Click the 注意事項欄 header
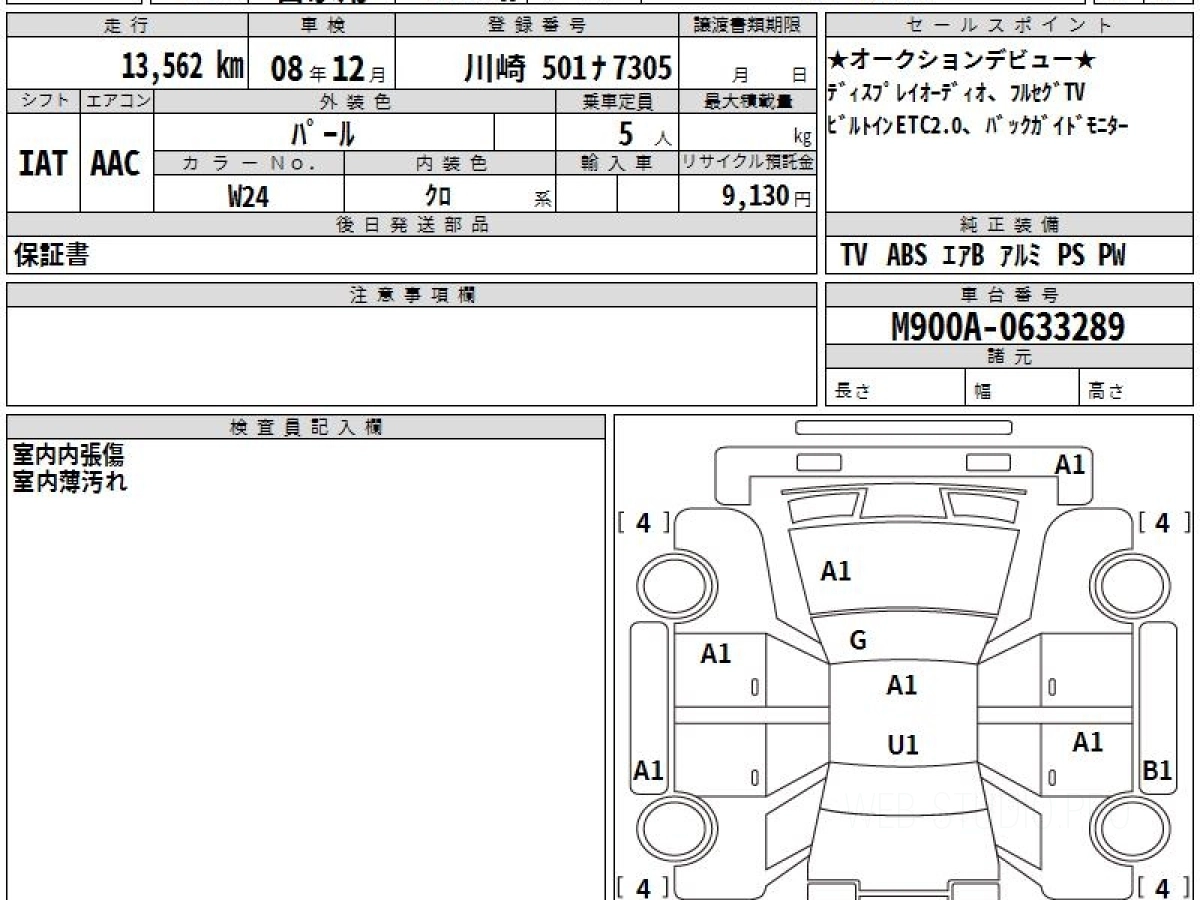The width and height of the screenshot is (1200, 900). coord(412,294)
